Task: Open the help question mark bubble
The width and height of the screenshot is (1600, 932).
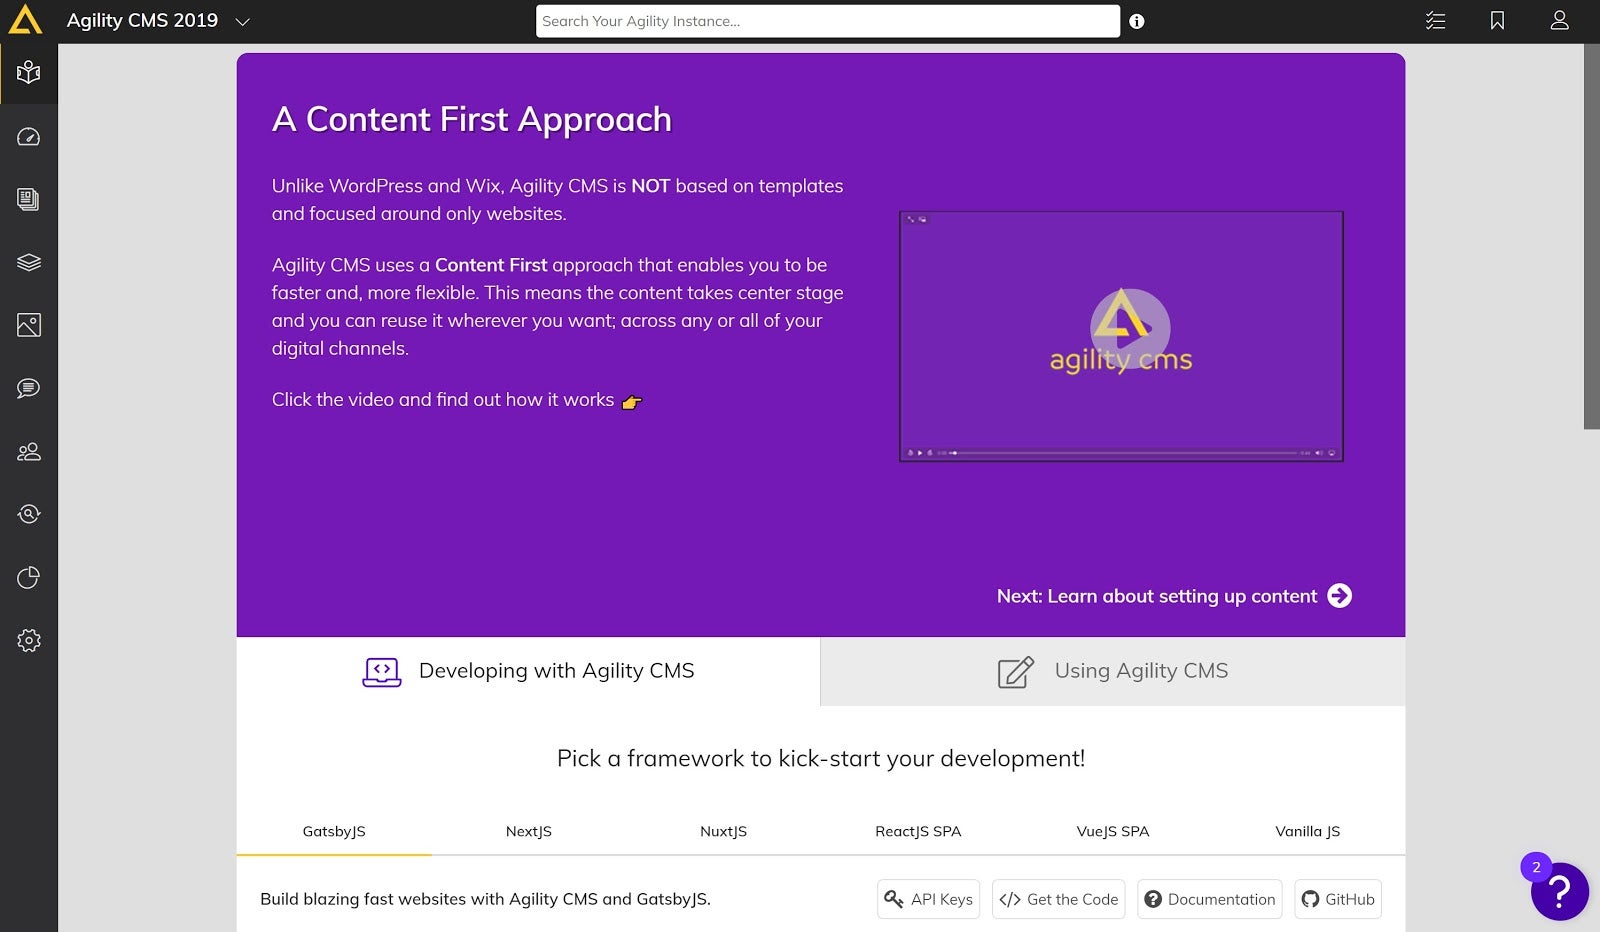Action: (x=1559, y=891)
